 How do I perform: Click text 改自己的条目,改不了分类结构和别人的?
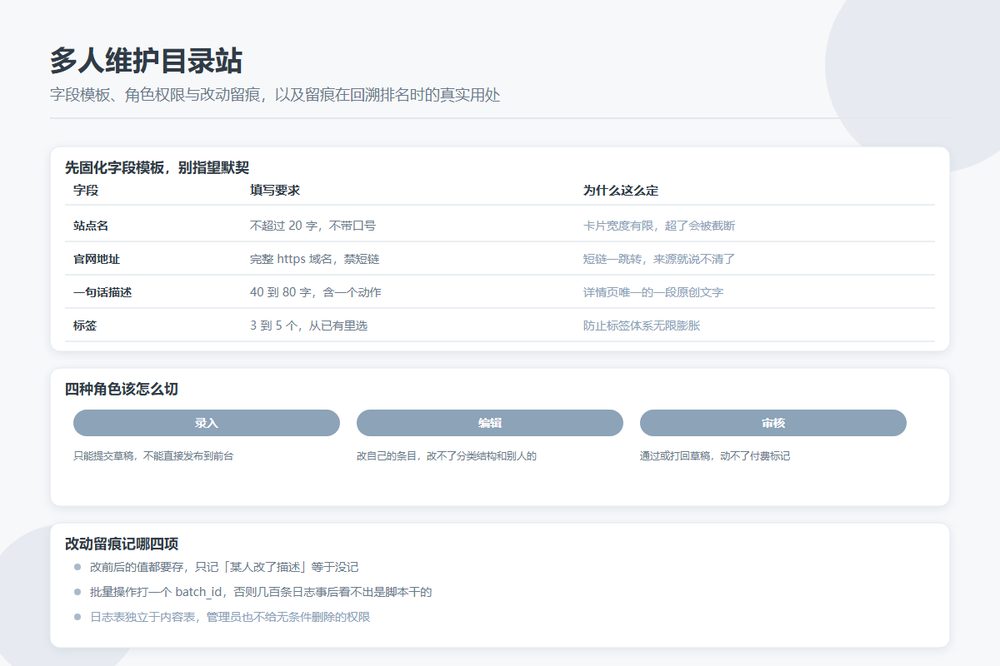pos(446,456)
